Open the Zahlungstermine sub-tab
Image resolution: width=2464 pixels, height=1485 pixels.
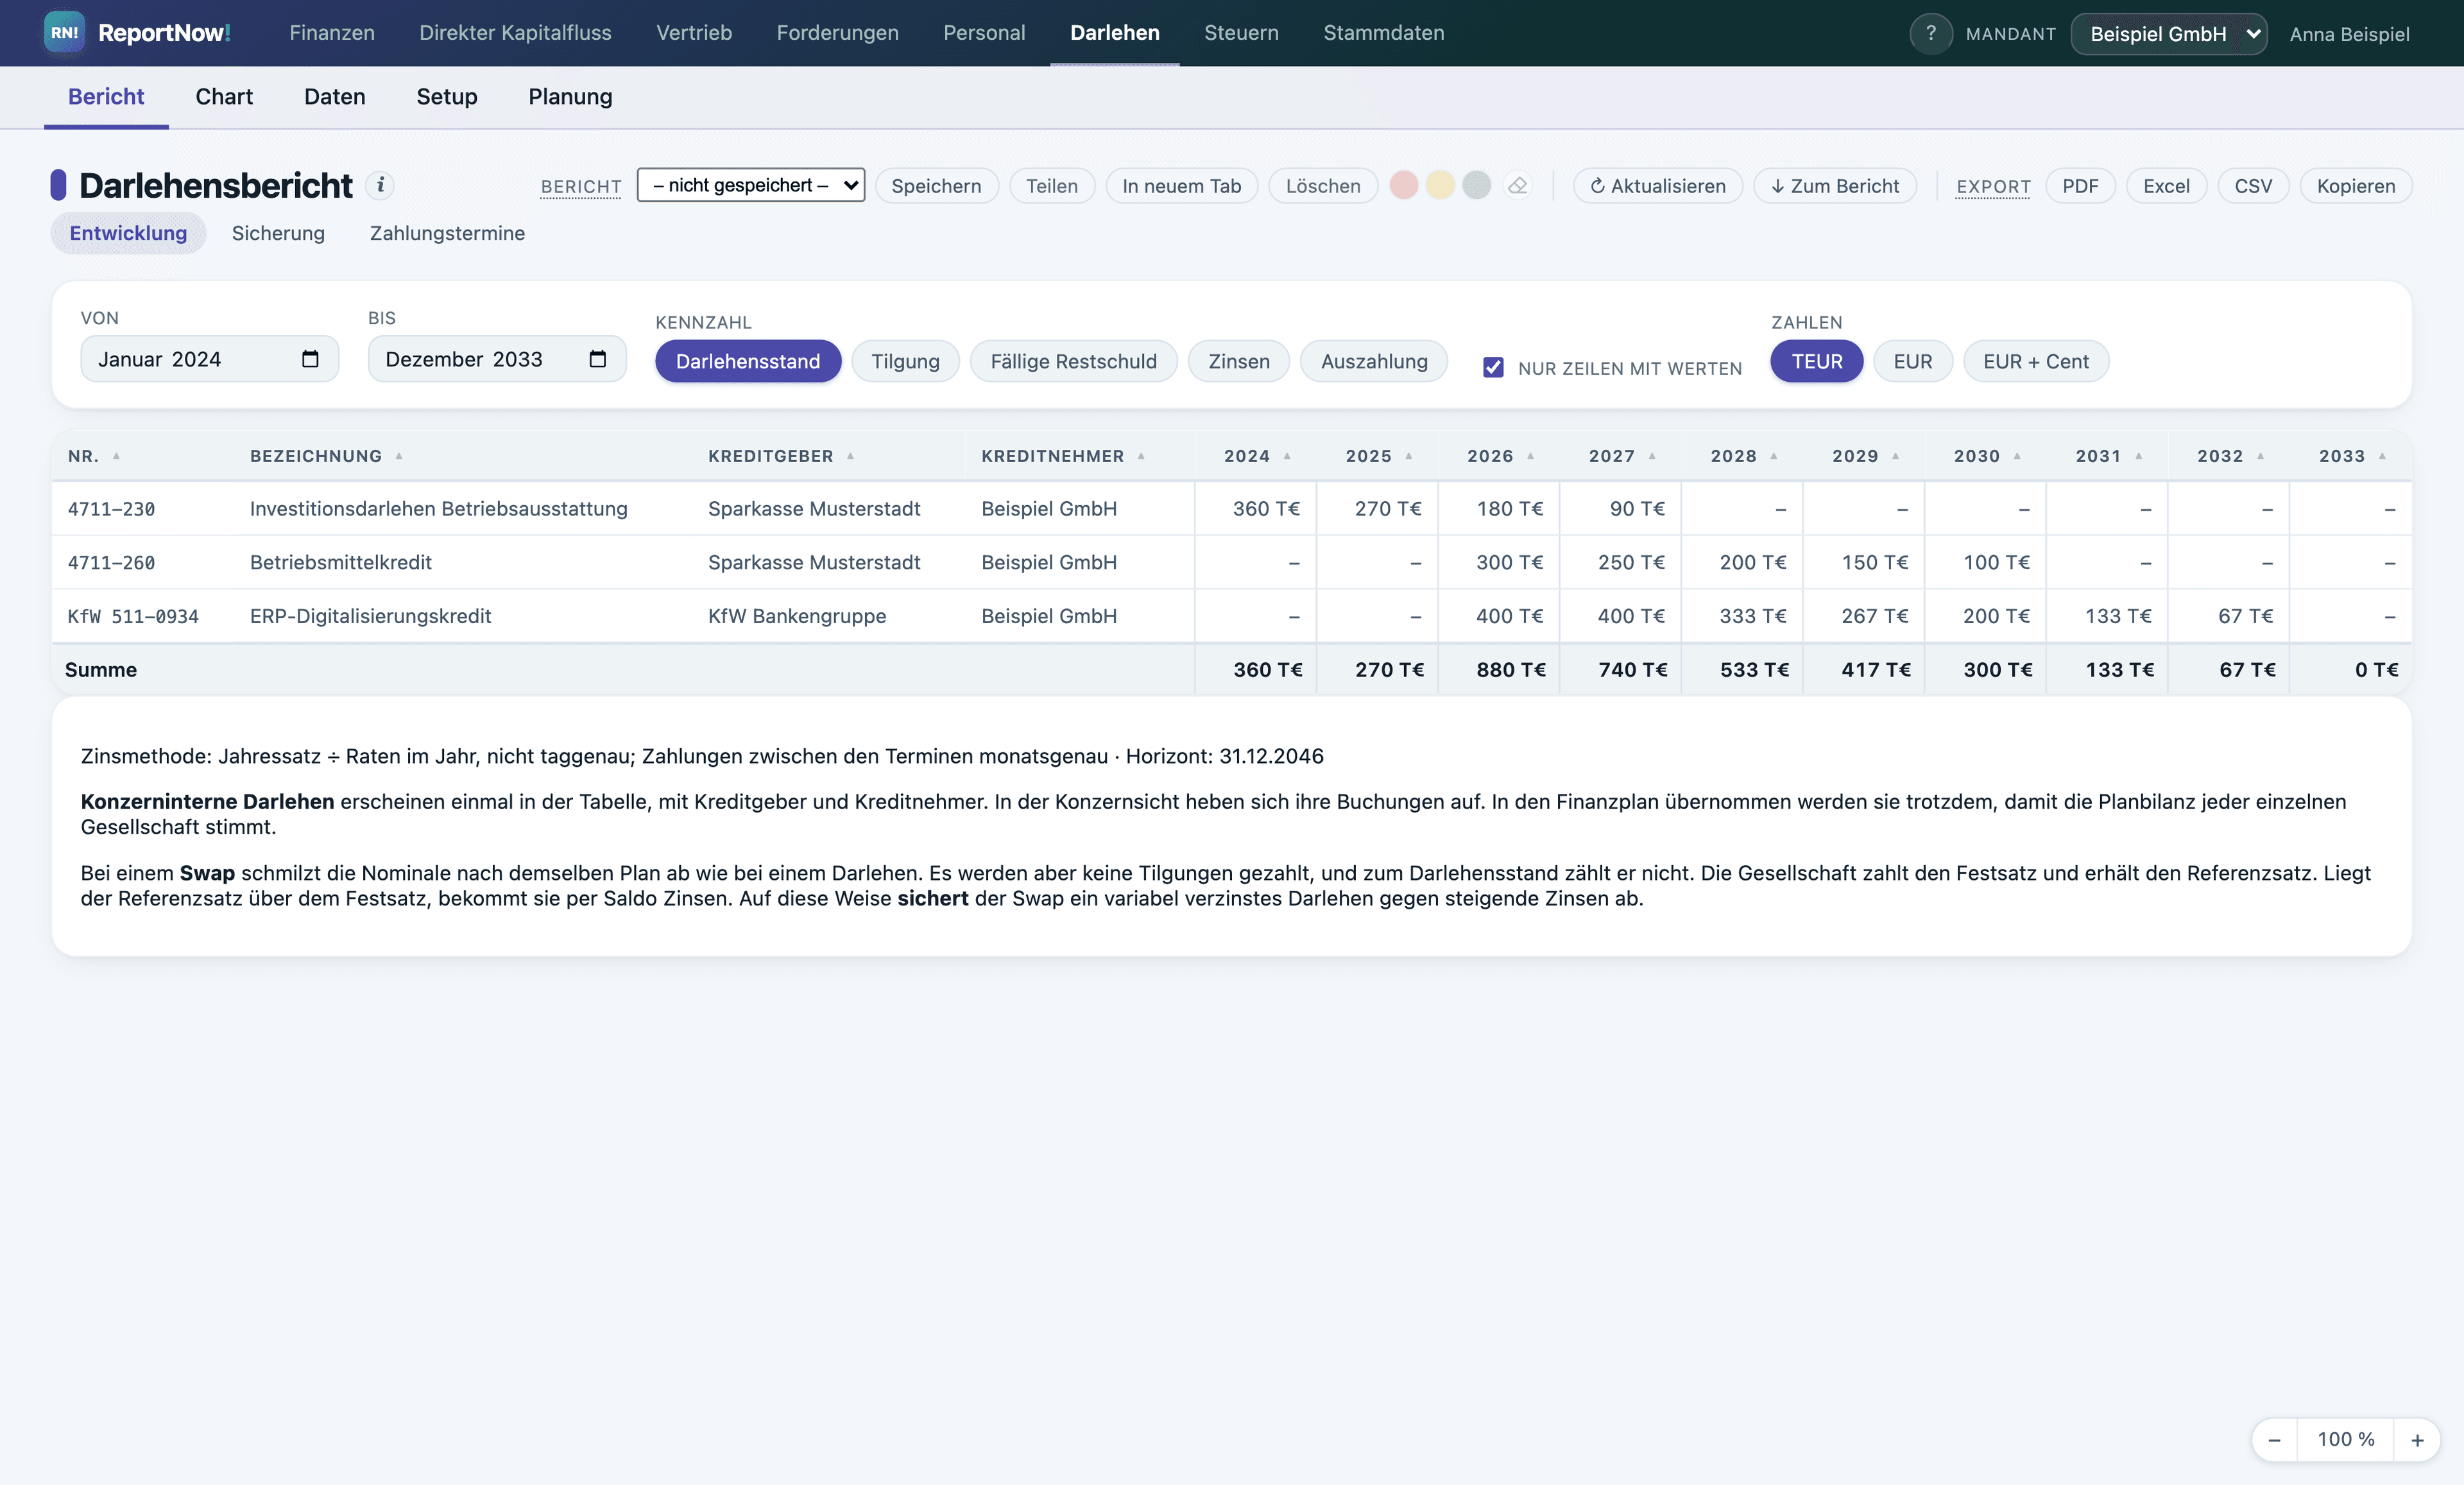(447, 233)
